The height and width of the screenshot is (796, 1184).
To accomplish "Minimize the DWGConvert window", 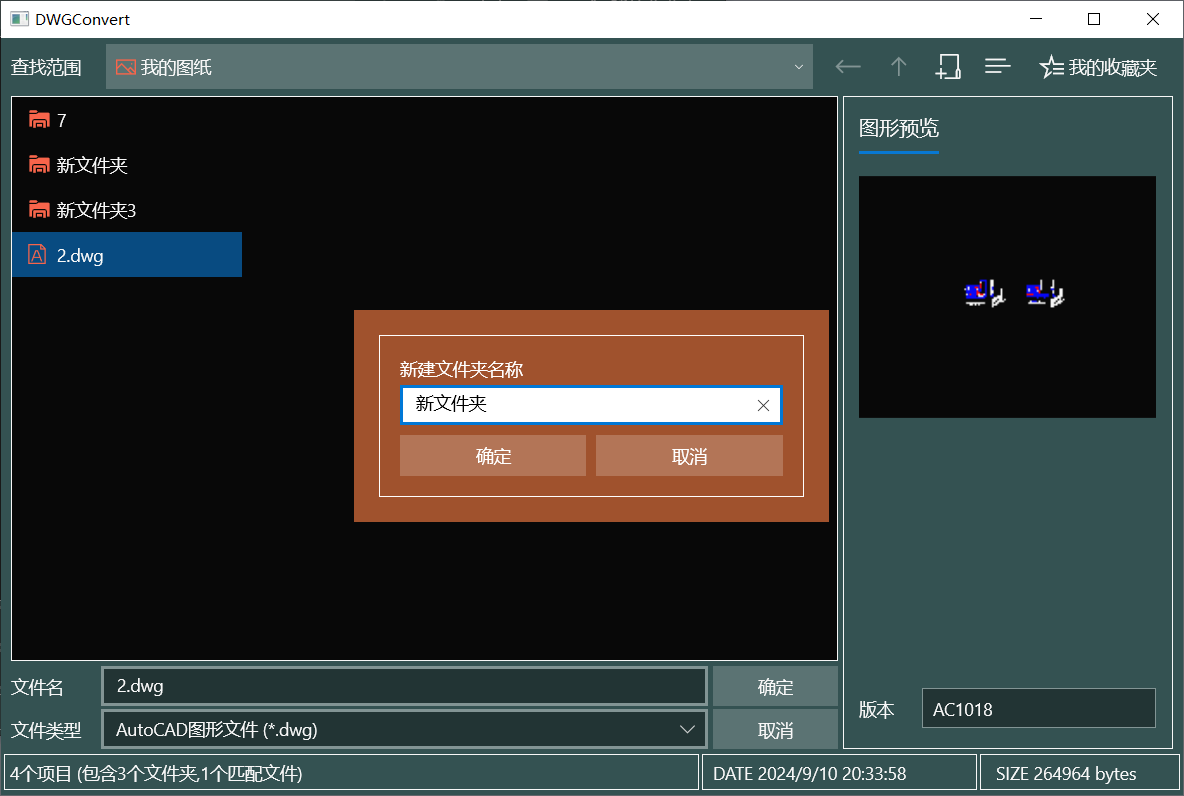I will click(1036, 19).
